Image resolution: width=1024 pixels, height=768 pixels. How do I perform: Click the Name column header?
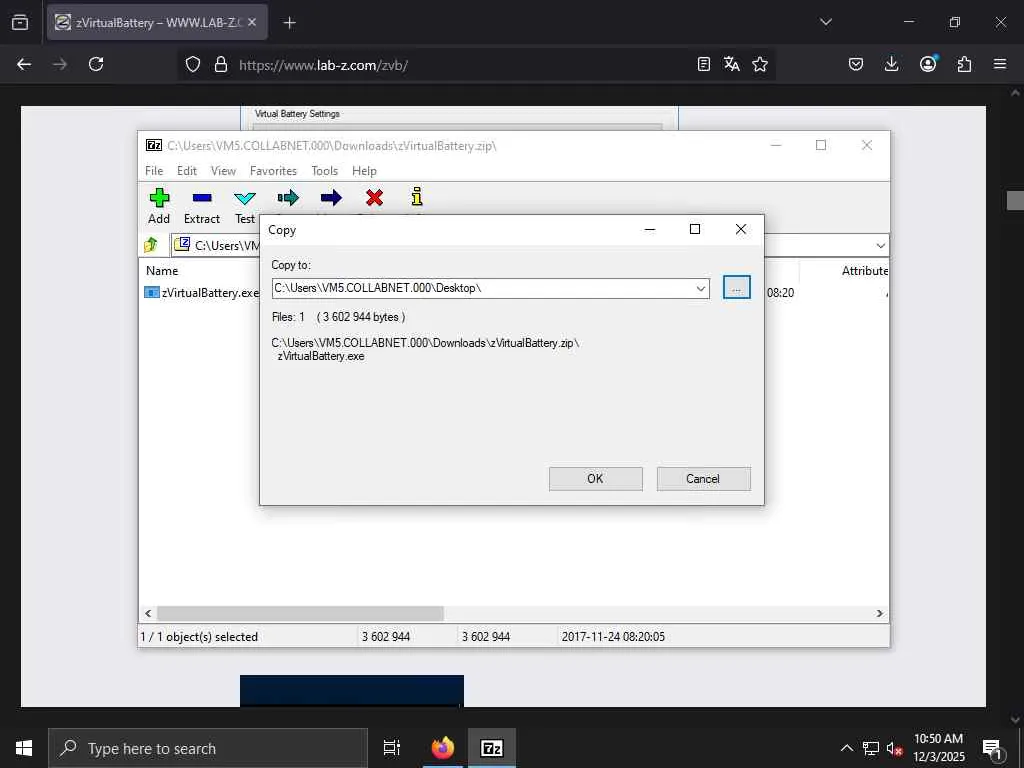(x=162, y=270)
